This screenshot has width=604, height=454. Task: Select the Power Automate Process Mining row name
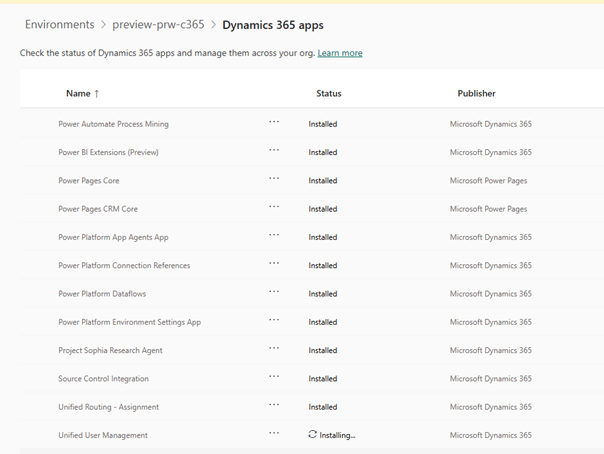coord(113,124)
